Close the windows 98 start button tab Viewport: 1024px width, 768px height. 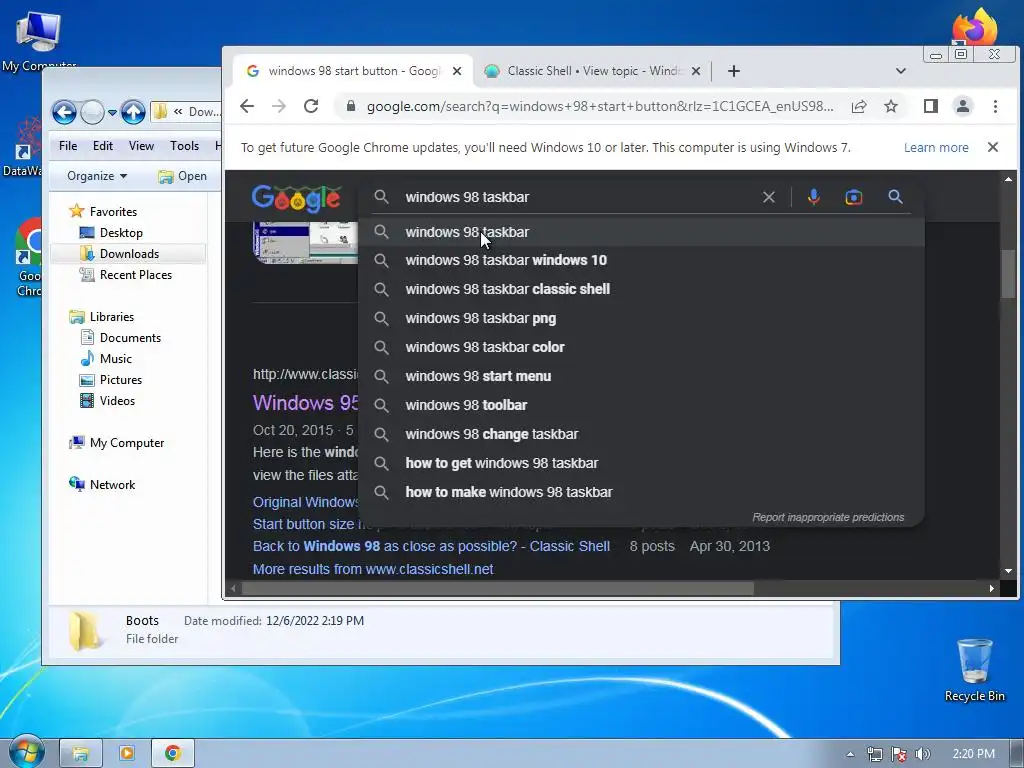[457, 71]
